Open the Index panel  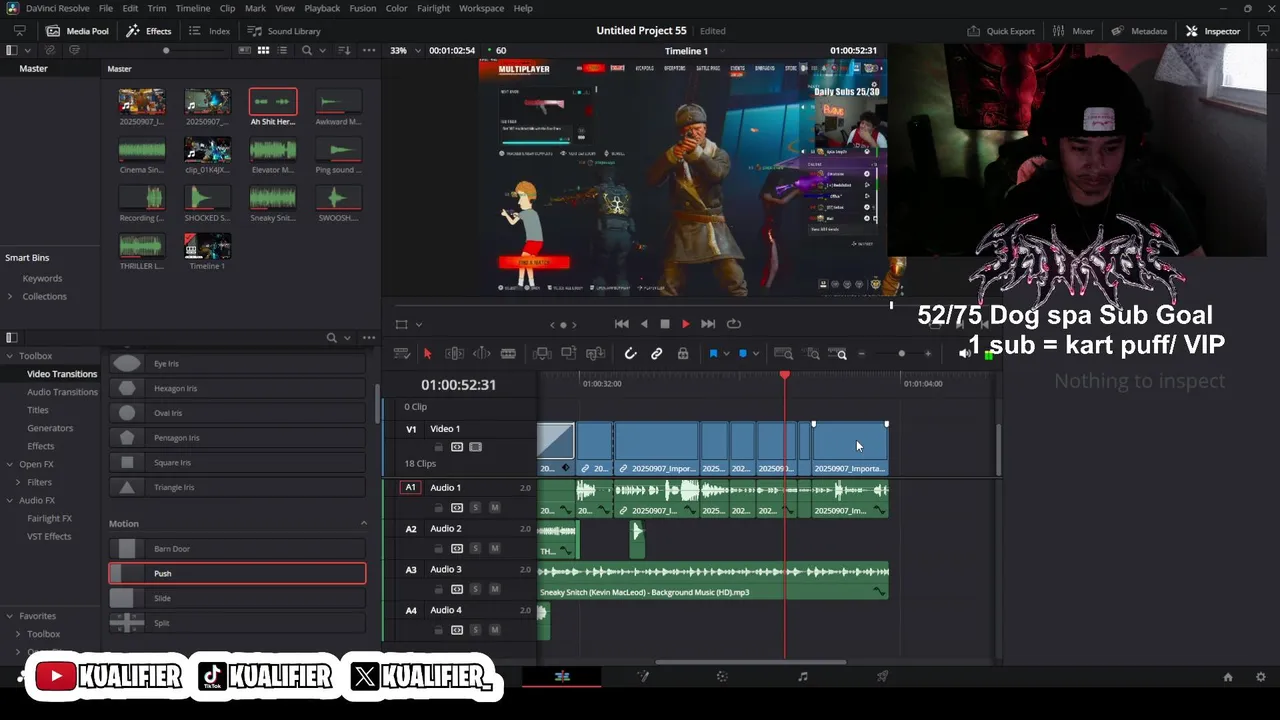click(x=209, y=31)
